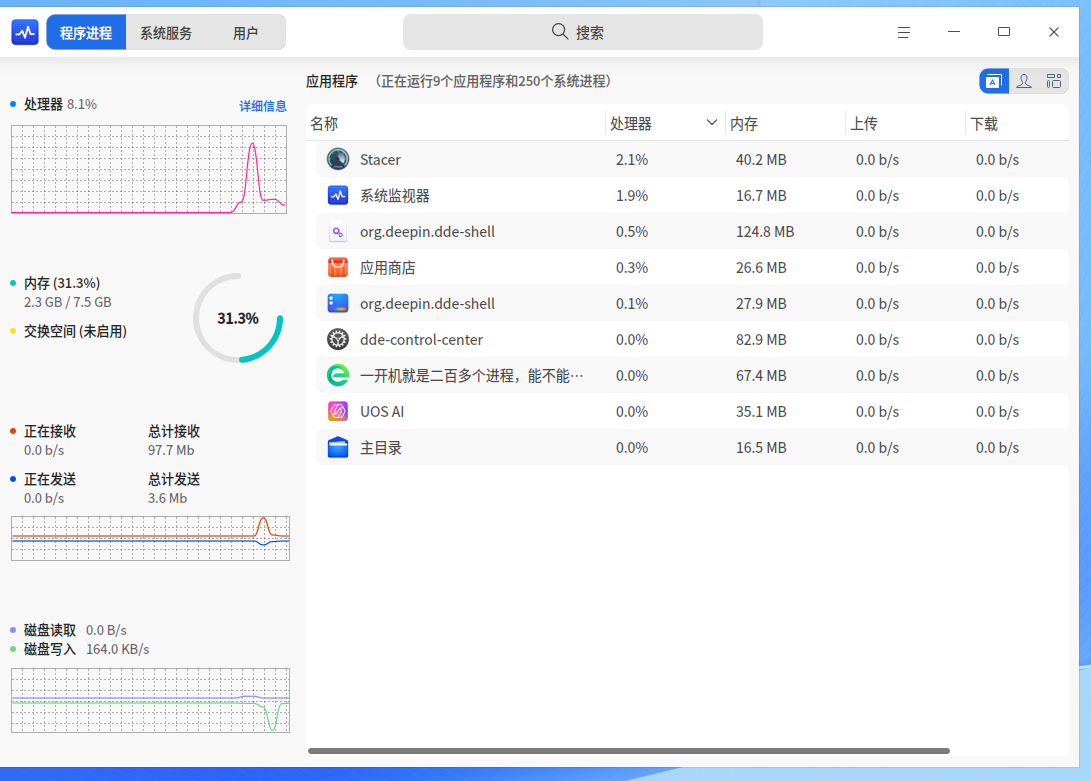The height and width of the screenshot is (781, 1091).
Task: Open 详细信息 link for processor
Action: coord(263,106)
